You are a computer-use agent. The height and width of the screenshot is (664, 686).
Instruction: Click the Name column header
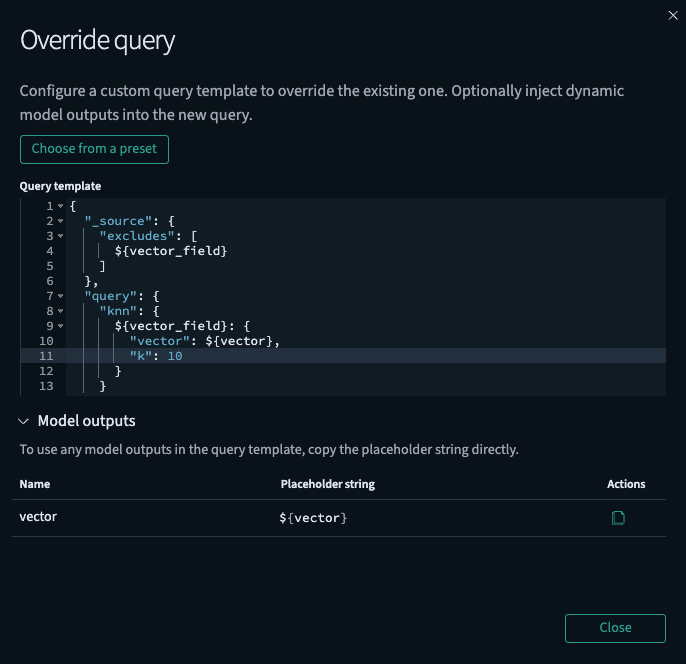pos(35,484)
